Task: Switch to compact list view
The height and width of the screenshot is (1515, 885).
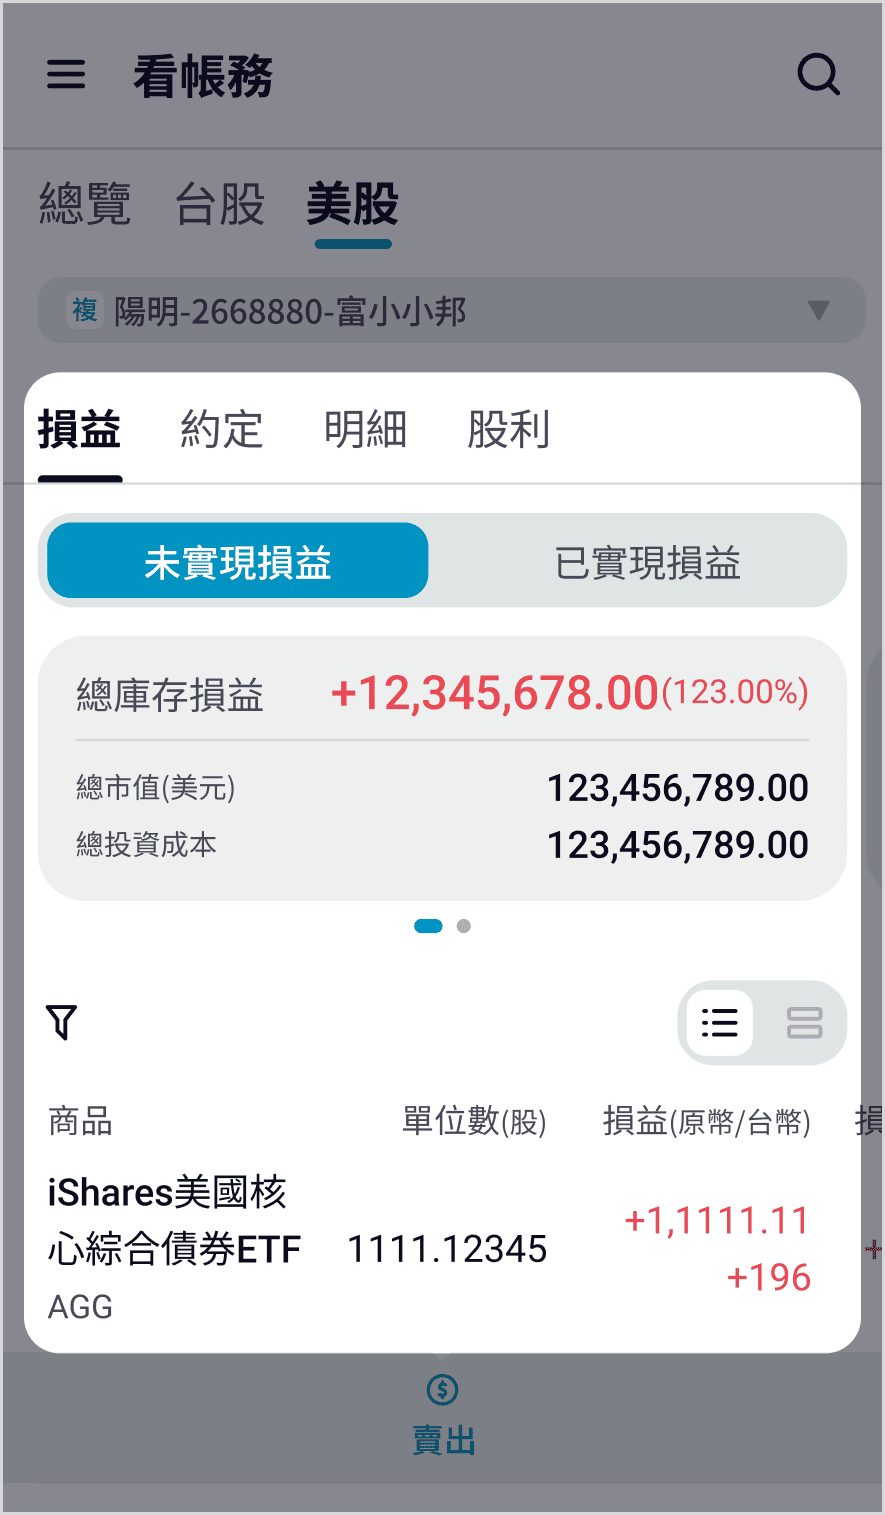Action: [720, 1022]
